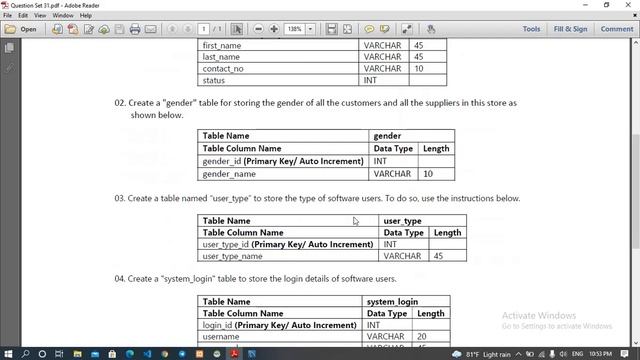Click the 'first_name' table cell

(278, 45)
